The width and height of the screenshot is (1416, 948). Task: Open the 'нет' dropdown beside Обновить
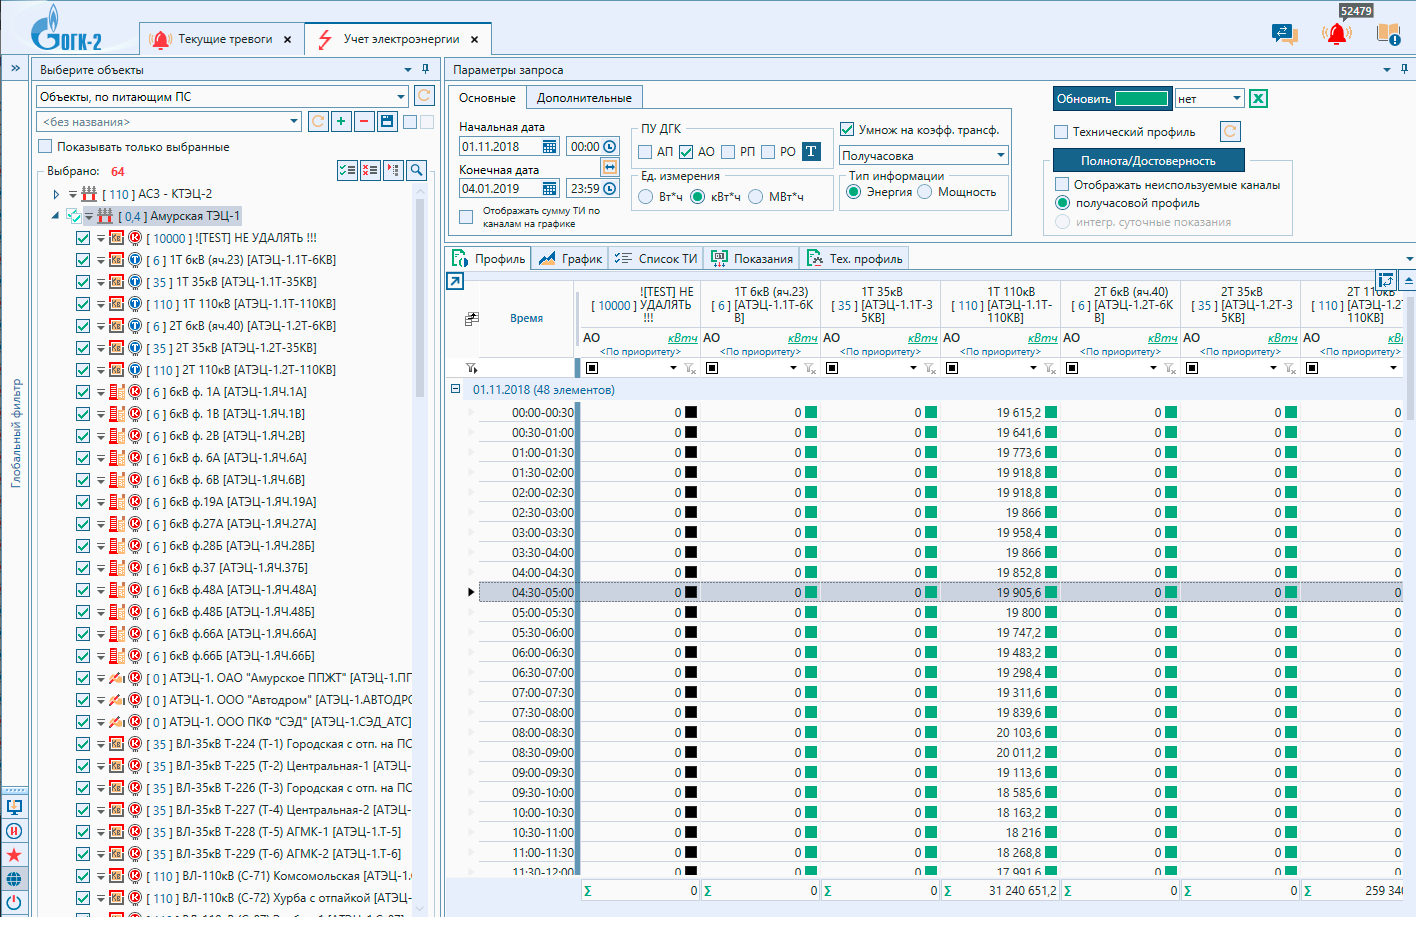[x=1237, y=98]
